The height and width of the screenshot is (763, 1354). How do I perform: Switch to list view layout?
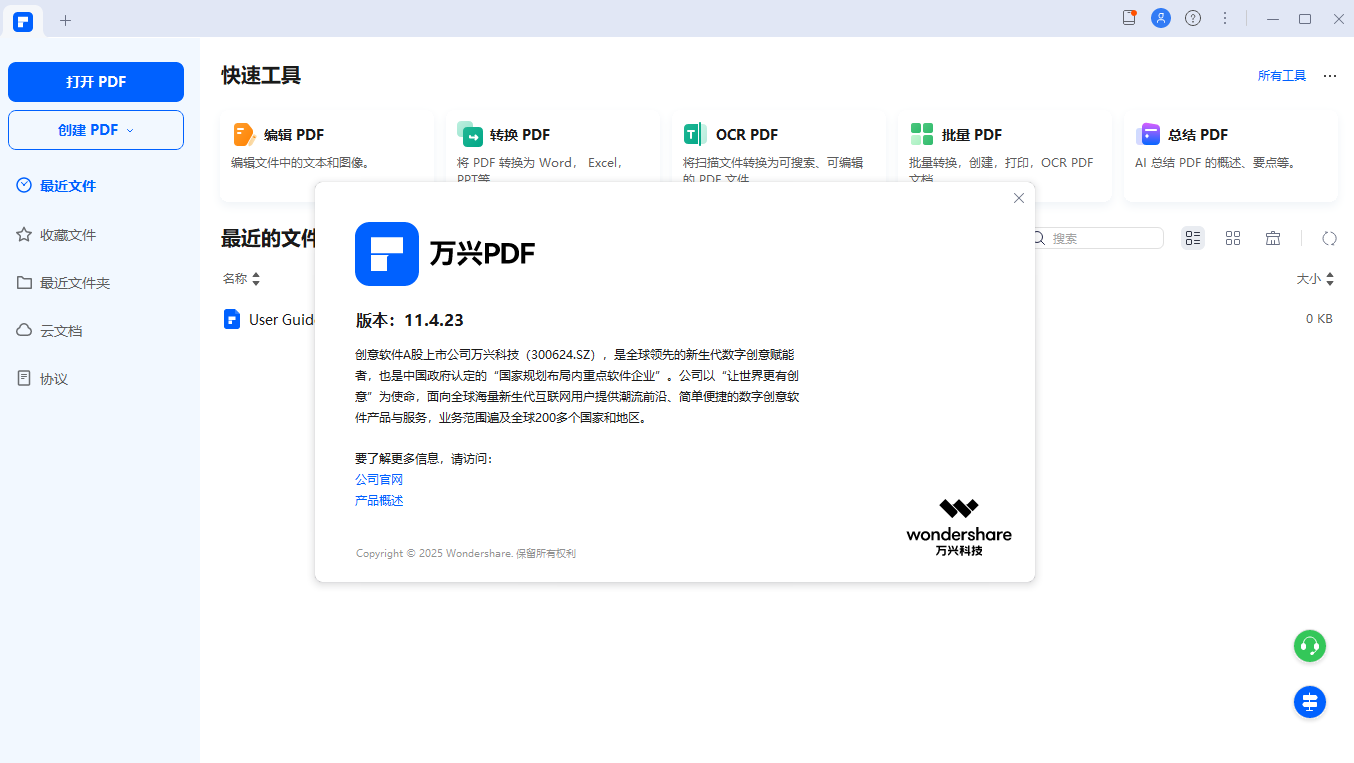[x=1193, y=238]
